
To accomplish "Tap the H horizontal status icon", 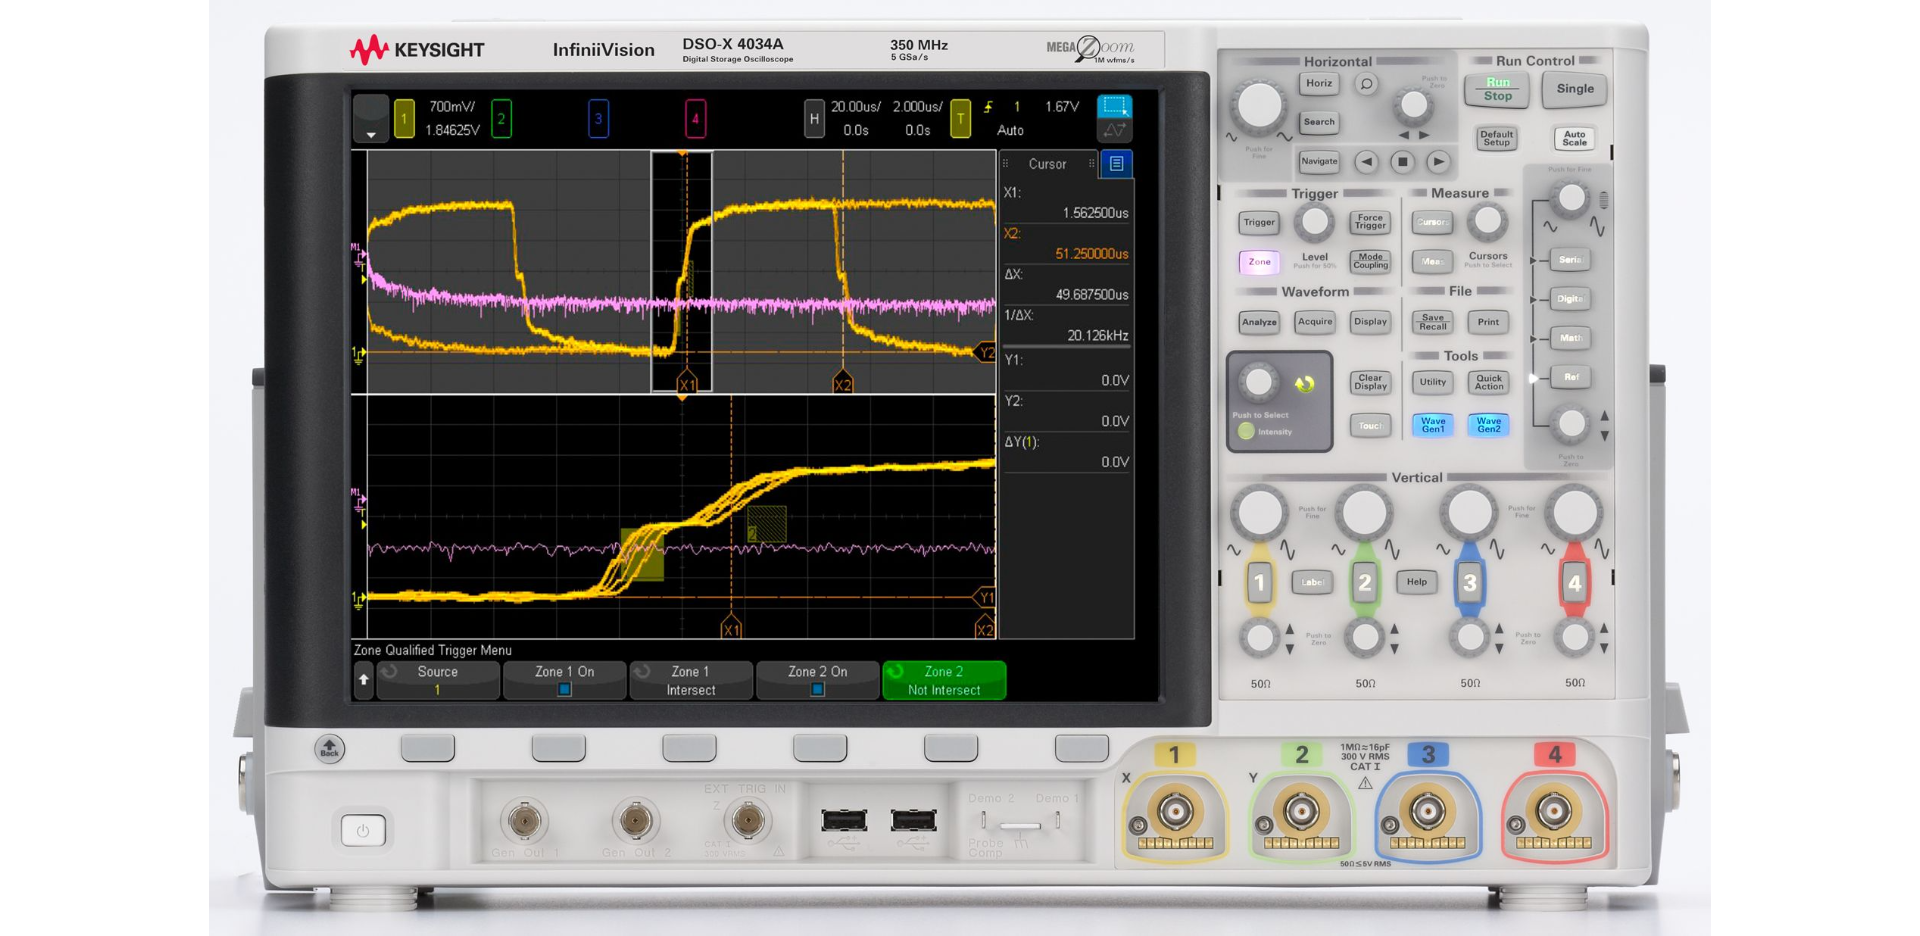I will 815,117.
